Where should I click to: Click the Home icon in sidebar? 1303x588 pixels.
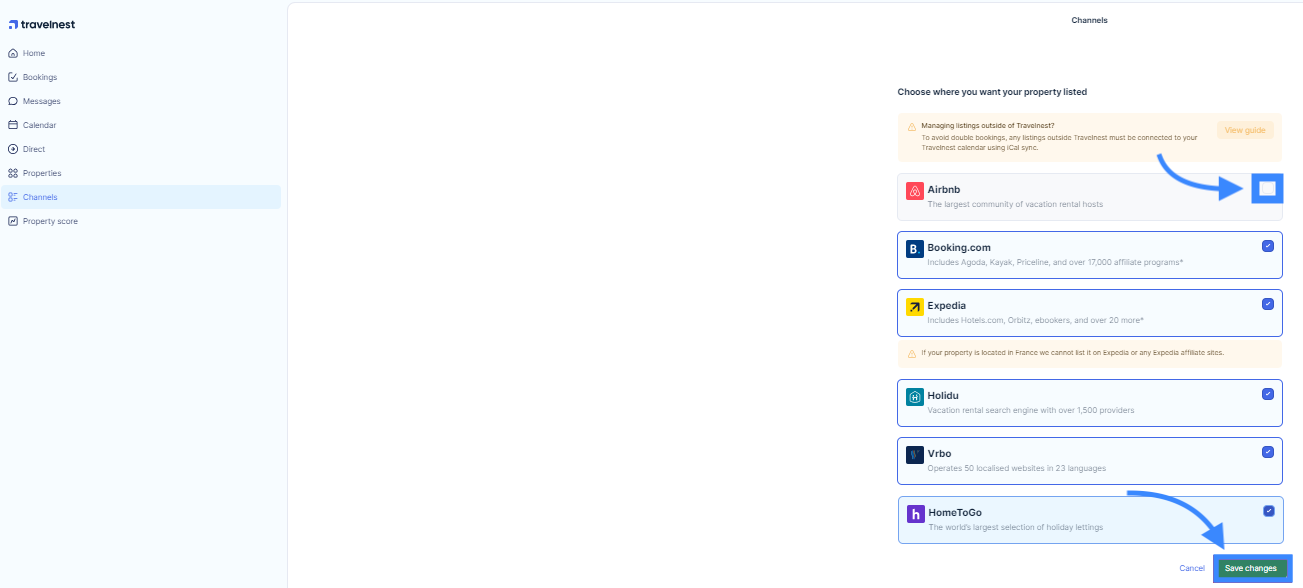coord(13,53)
